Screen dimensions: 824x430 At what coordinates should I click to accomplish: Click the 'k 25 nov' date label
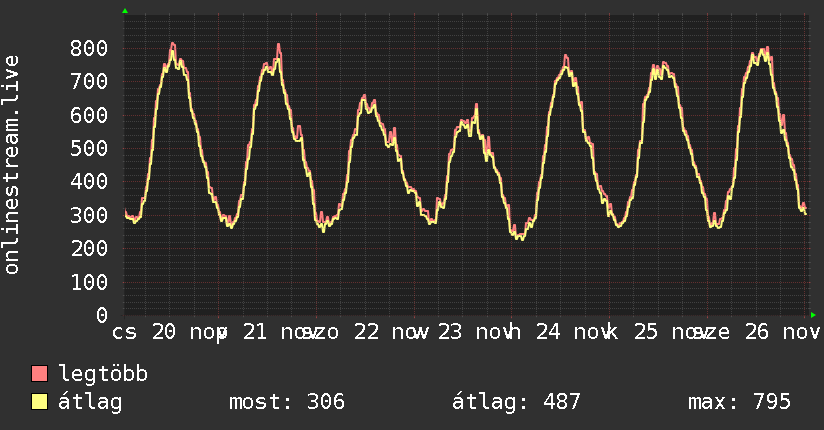(658, 332)
